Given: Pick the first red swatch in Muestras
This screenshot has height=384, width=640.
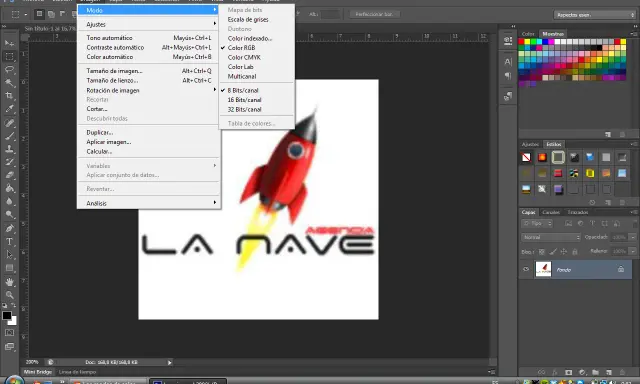Looking at the screenshot, I should (x=521, y=42).
